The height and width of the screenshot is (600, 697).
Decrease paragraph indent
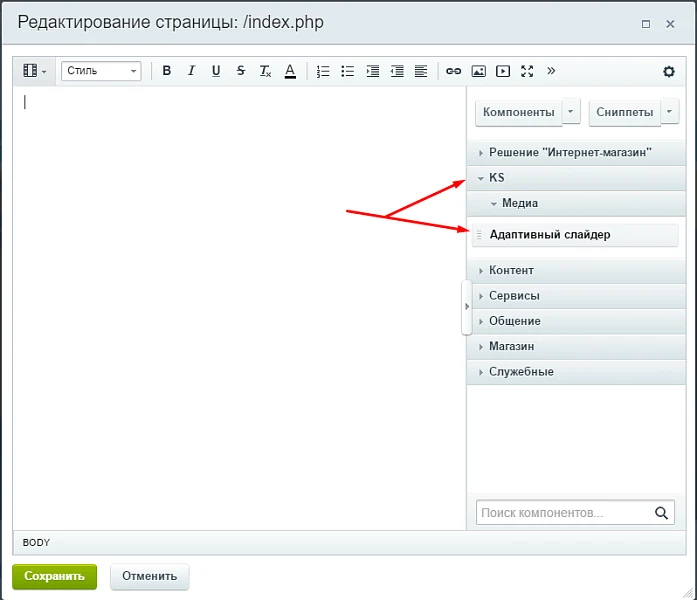pos(397,71)
